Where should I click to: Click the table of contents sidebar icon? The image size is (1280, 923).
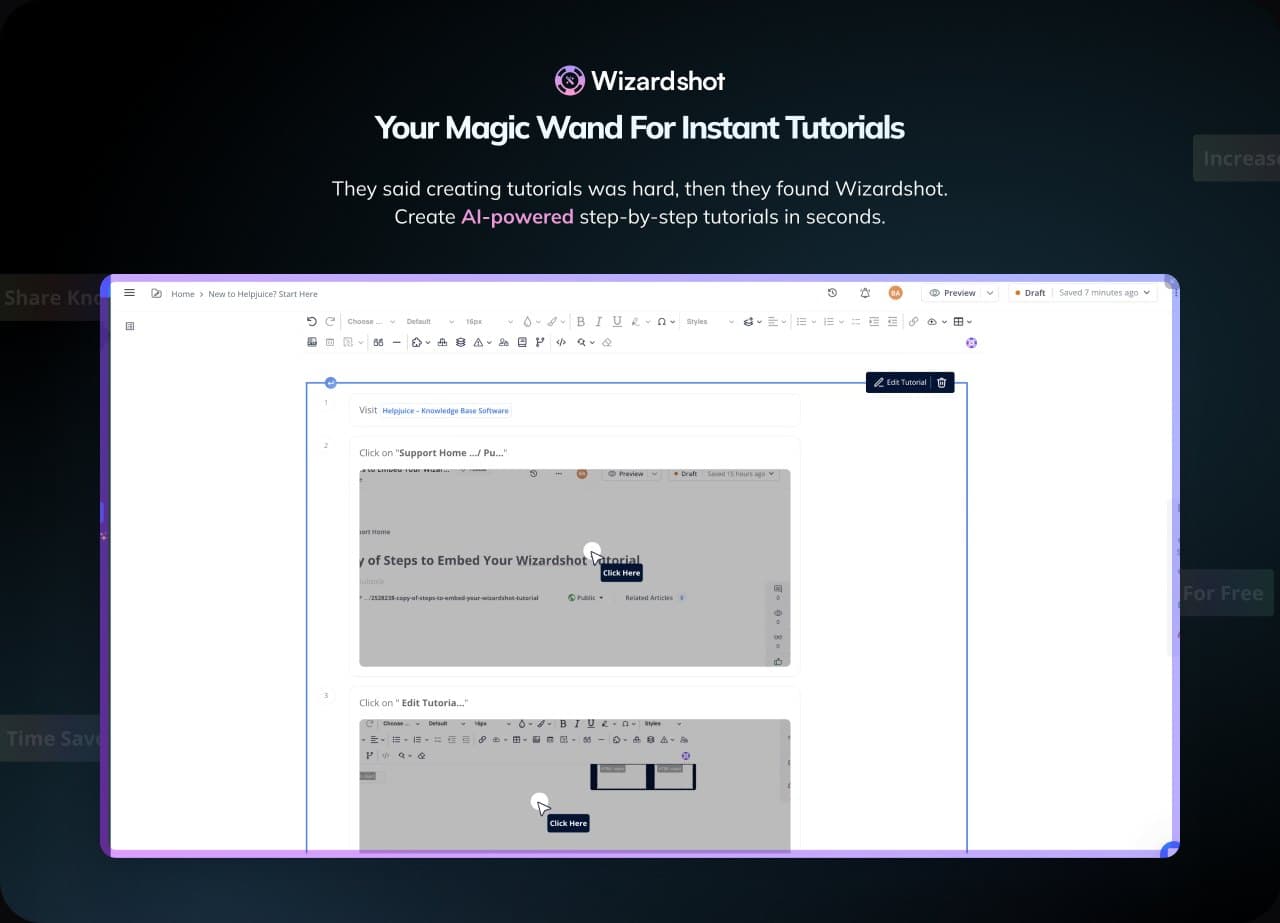(x=129, y=326)
